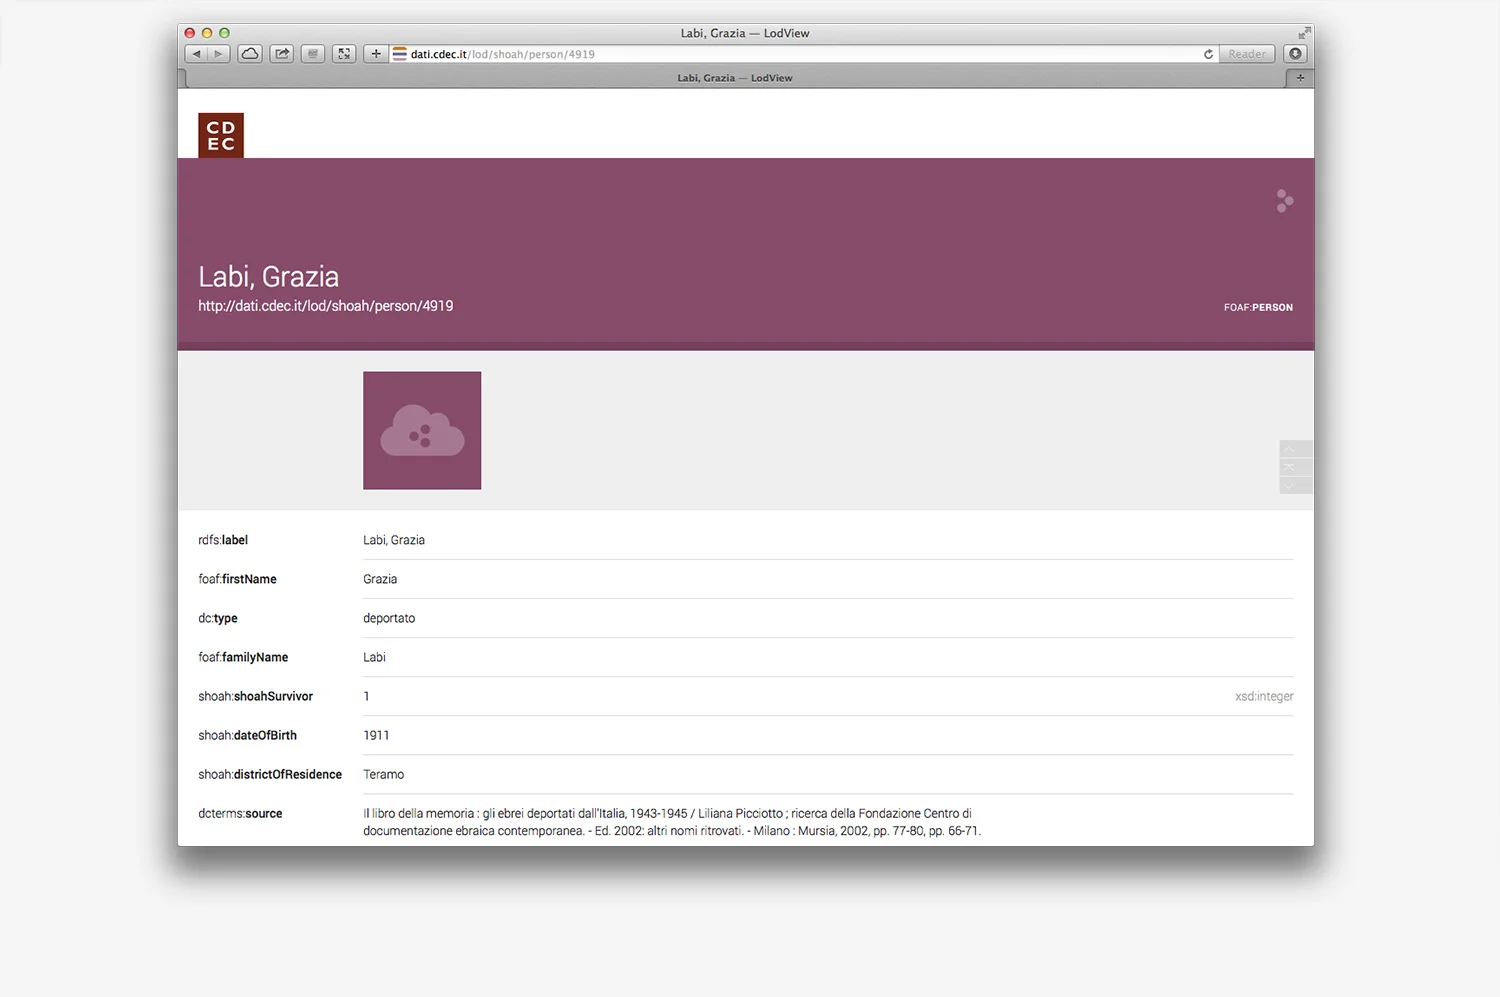This screenshot has height=997, width=1500.
Task: Click the value 'Teramo'
Action: pyautogui.click(x=383, y=774)
